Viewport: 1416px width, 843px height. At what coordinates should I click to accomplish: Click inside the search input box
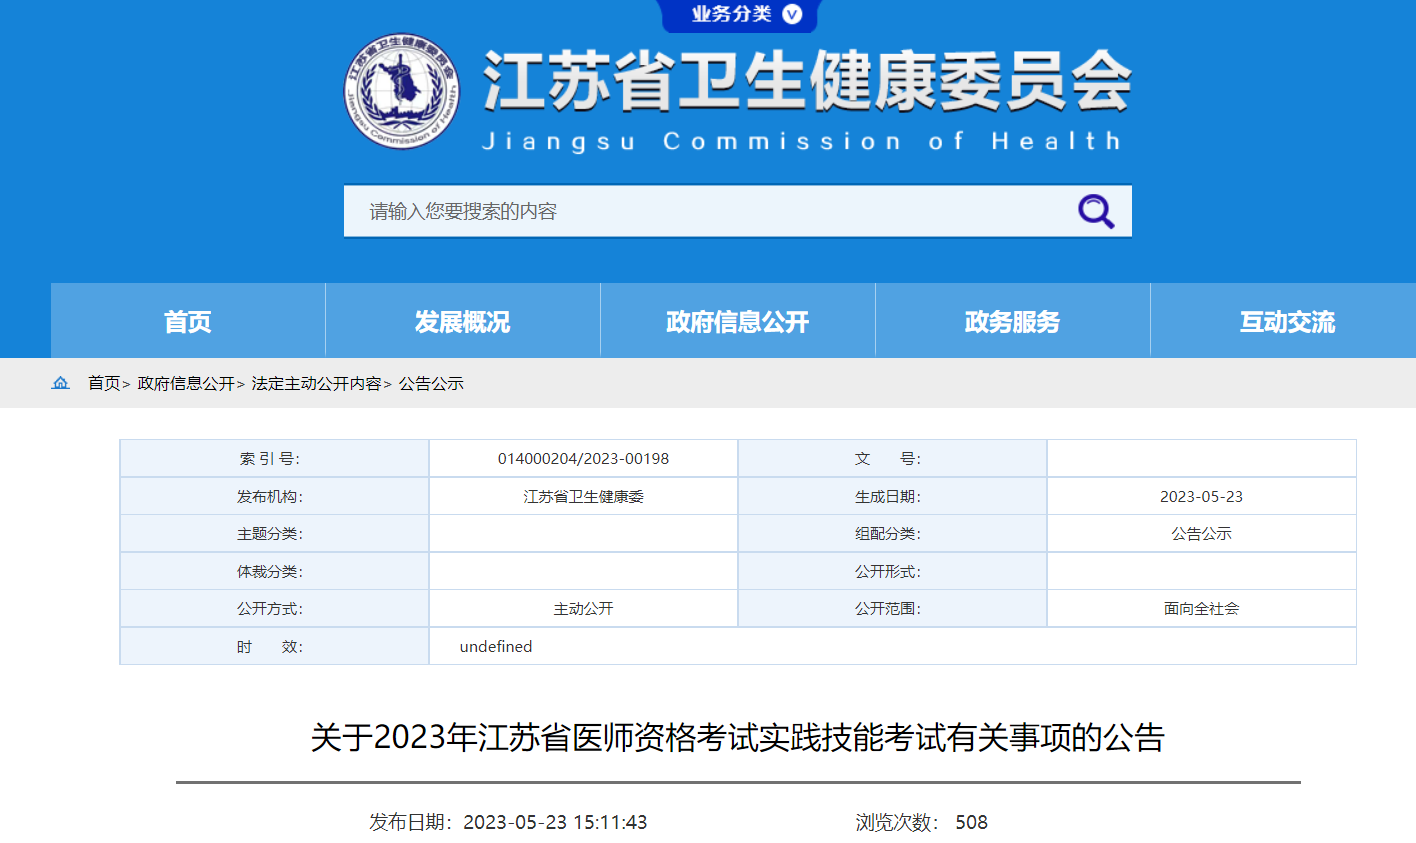(x=700, y=211)
